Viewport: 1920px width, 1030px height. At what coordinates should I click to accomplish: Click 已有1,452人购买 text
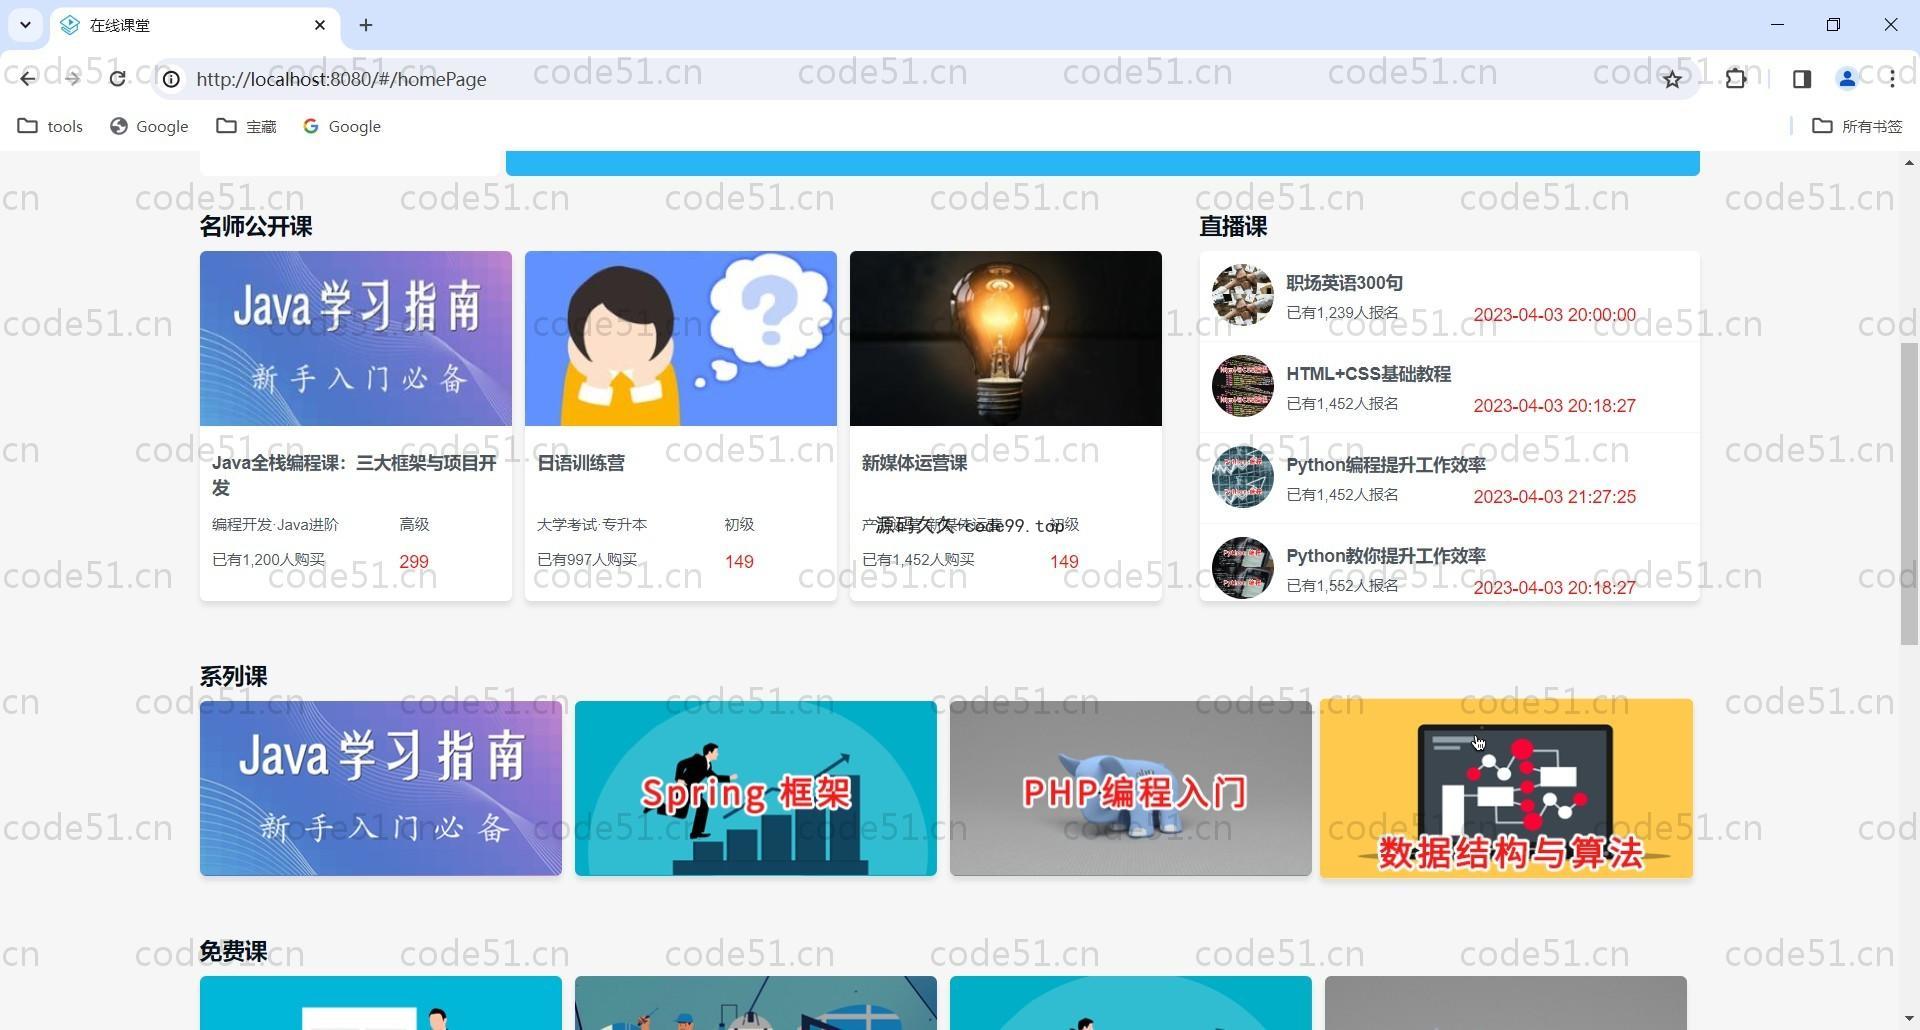[x=918, y=560]
